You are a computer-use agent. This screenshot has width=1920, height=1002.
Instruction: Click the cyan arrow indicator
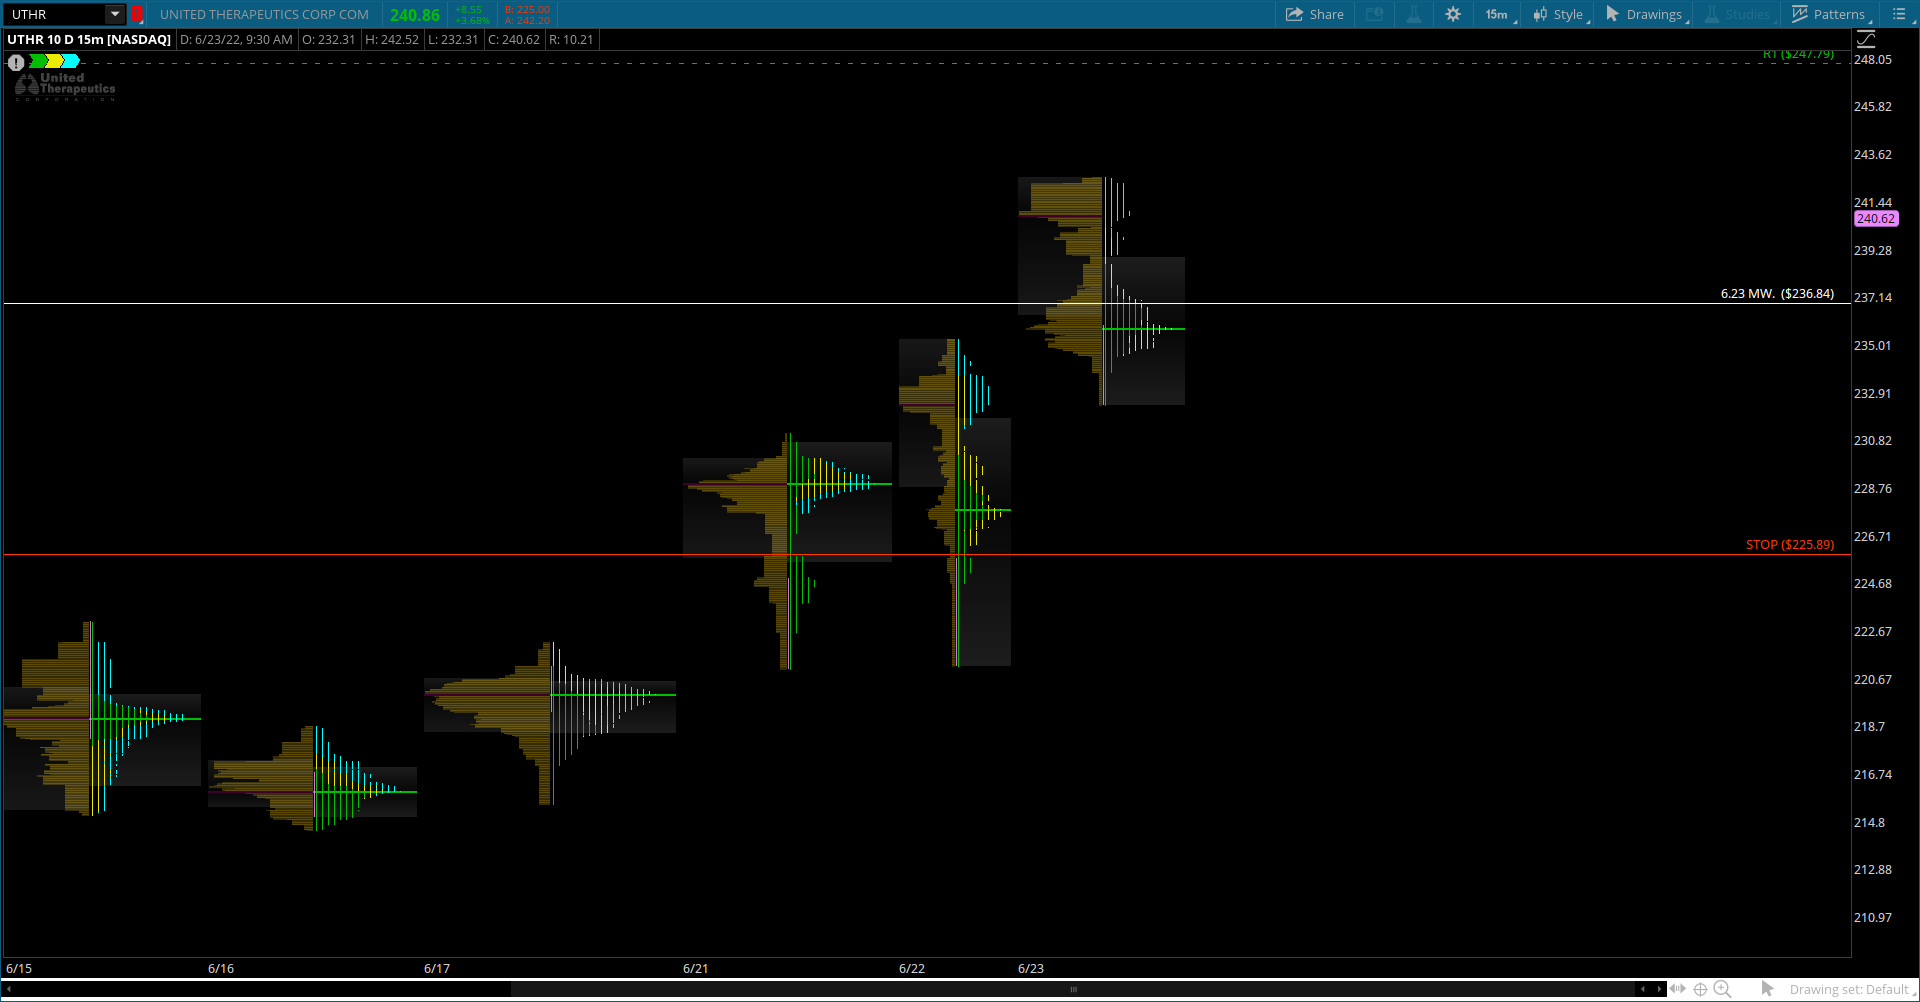[x=72, y=61]
